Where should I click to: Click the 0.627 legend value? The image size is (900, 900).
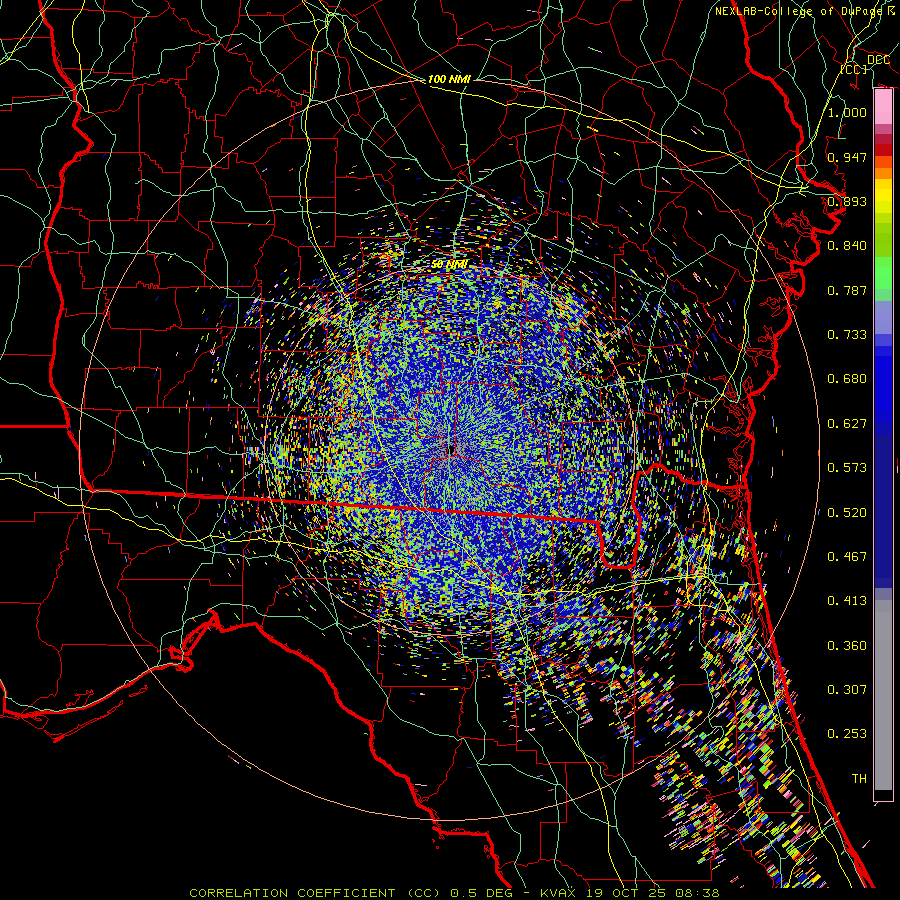[847, 424]
